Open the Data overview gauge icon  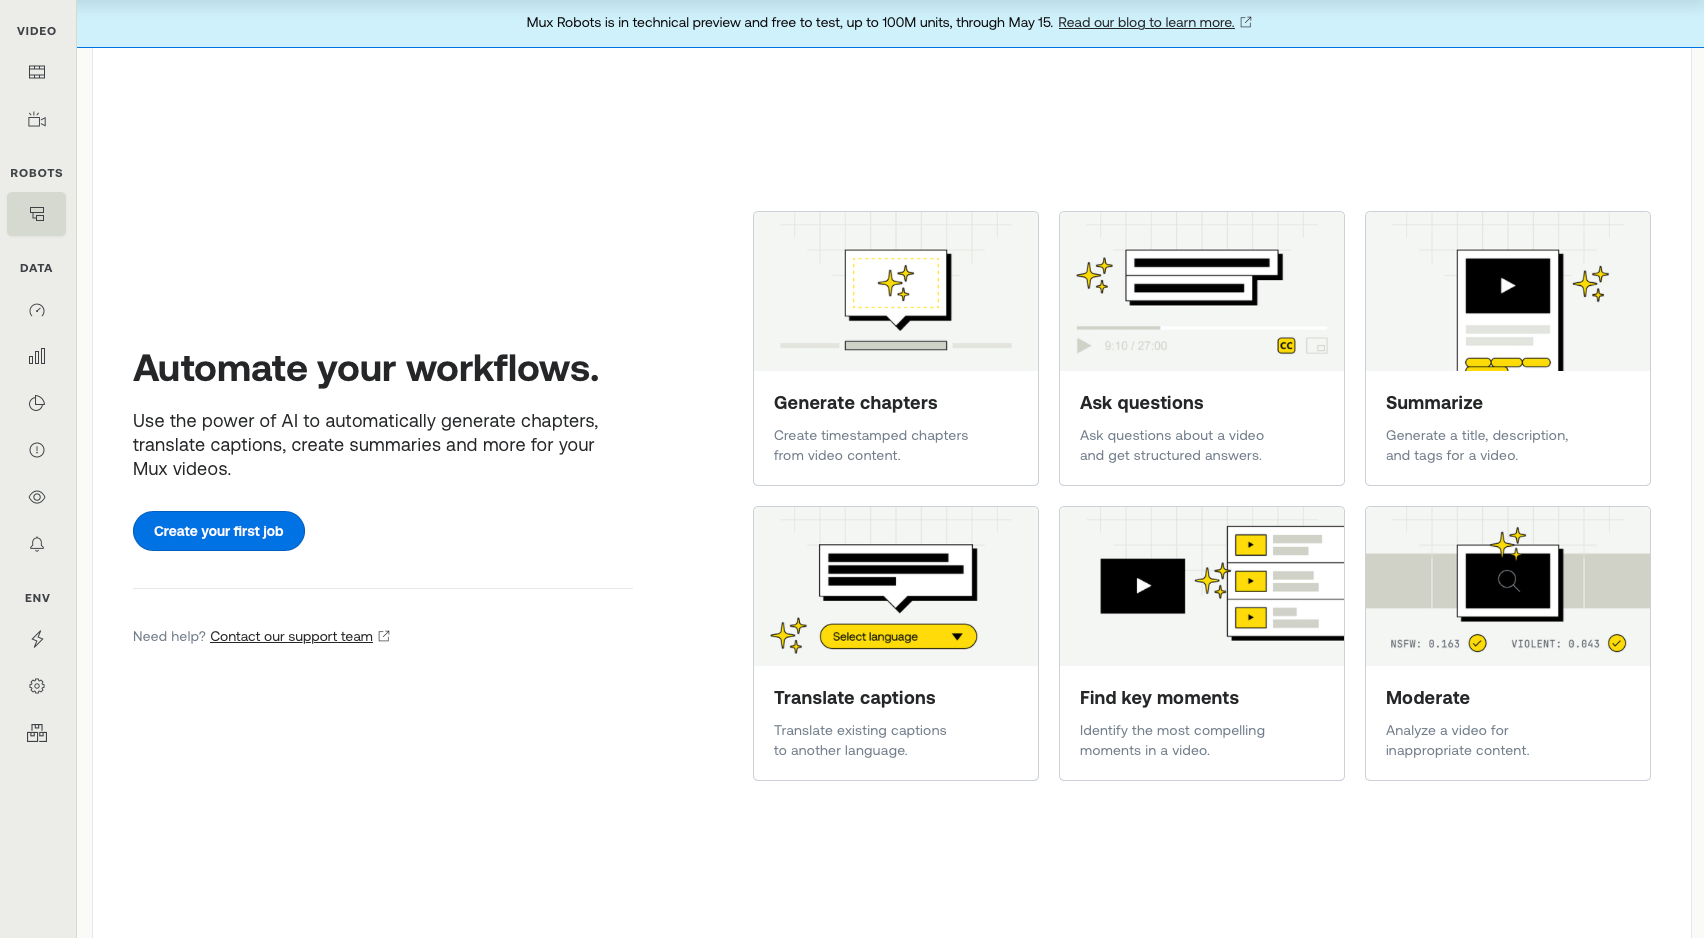[x=37, y=310]
